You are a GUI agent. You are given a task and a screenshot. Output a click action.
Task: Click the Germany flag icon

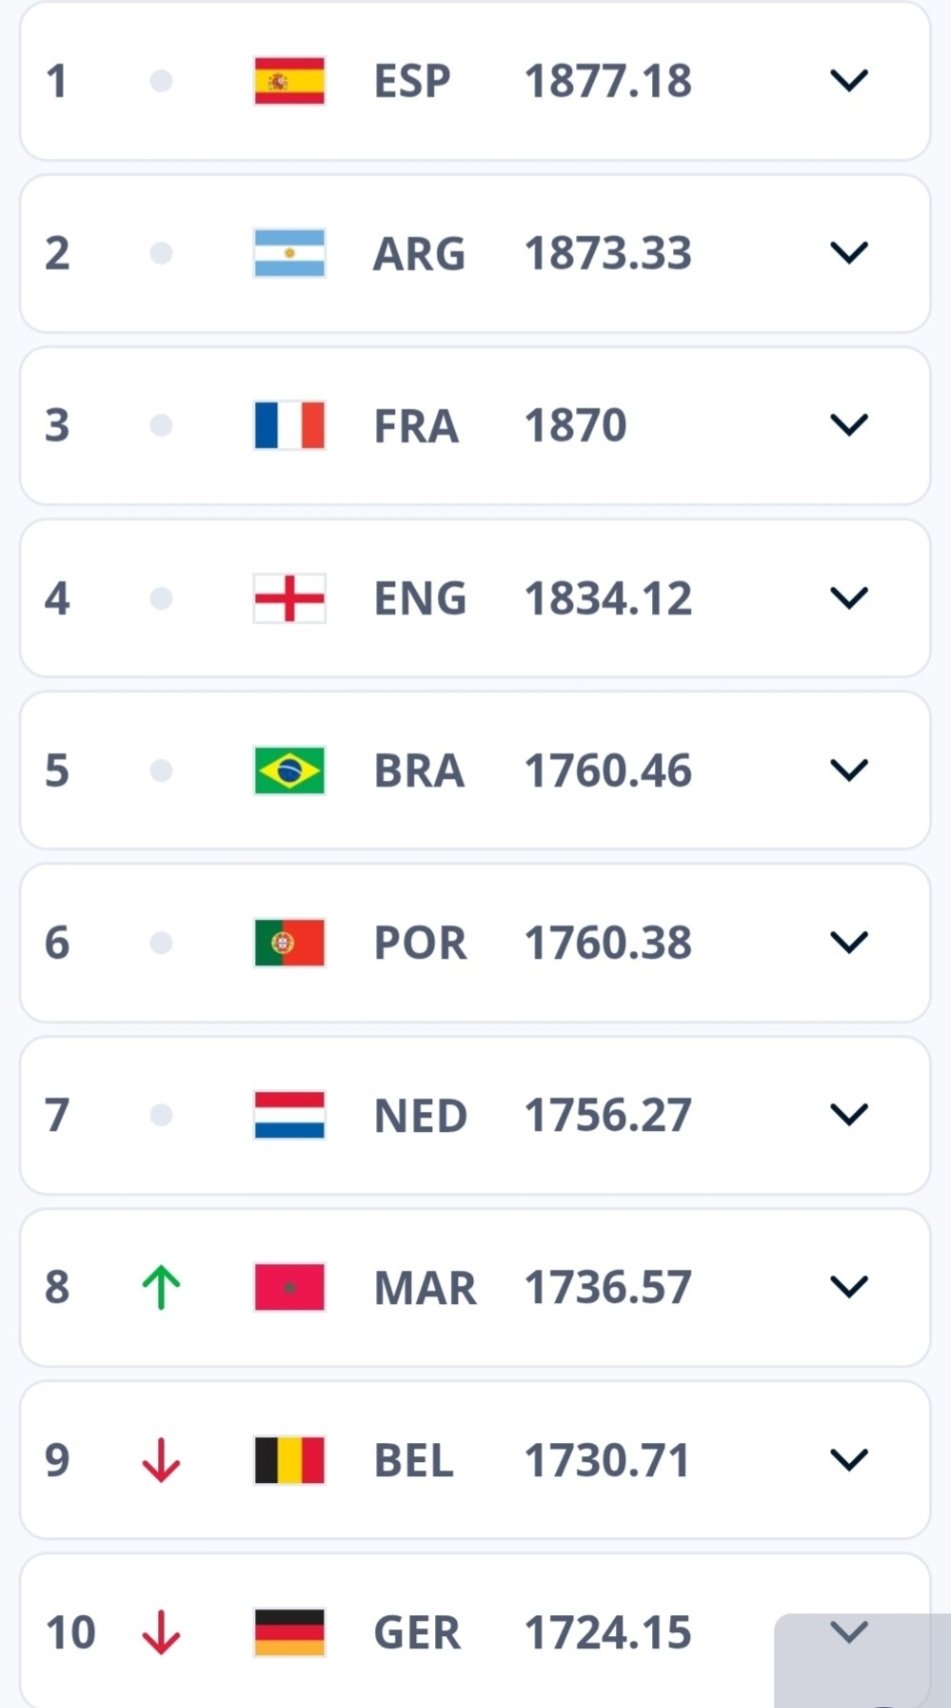point(289,1632)
